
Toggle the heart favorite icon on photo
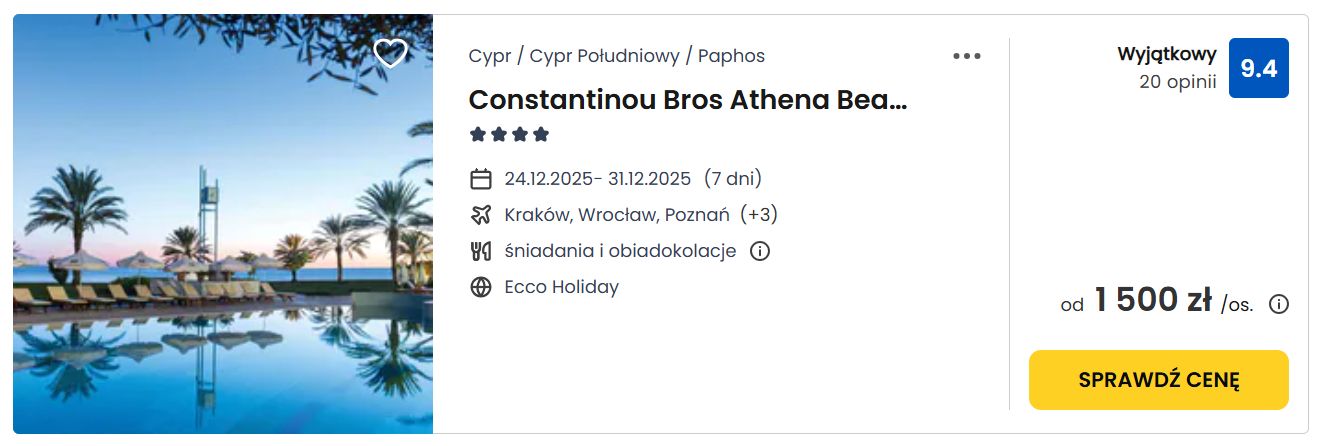tap(390, 53)
